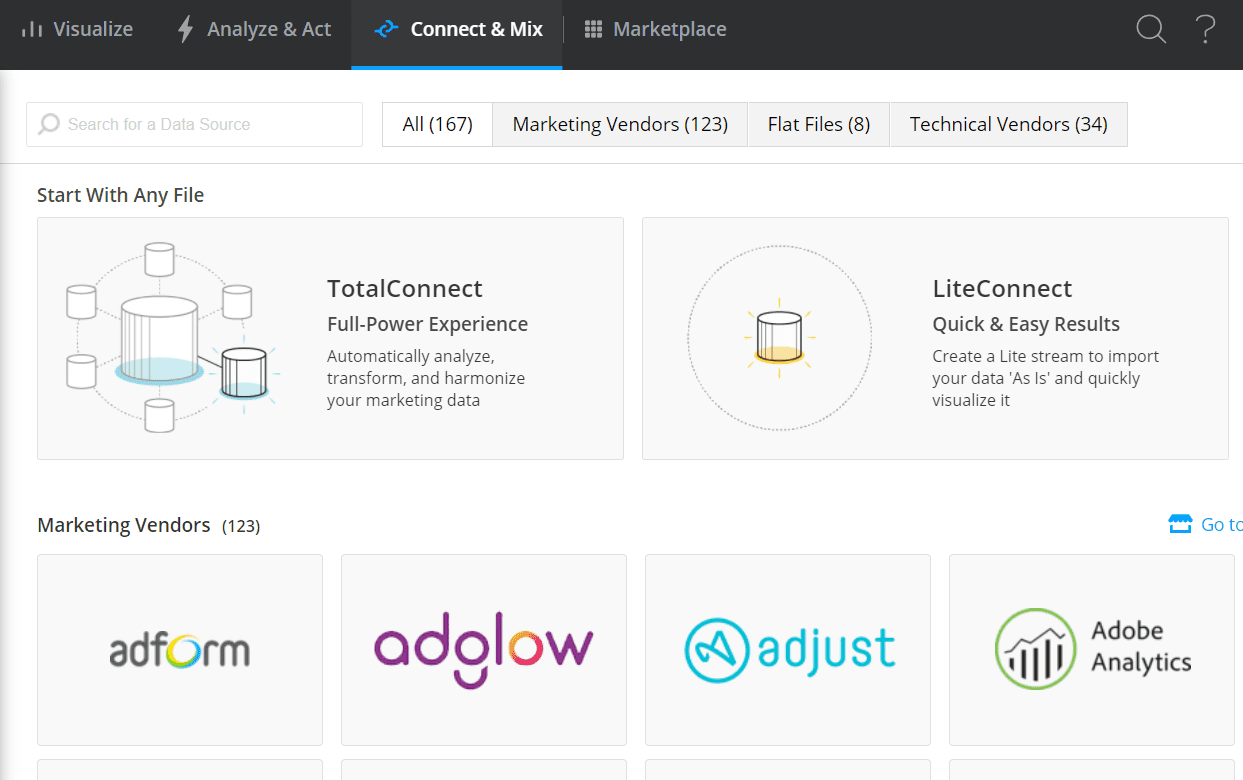
Task: Switch to the Visualize tab
Action: (77, 29)
